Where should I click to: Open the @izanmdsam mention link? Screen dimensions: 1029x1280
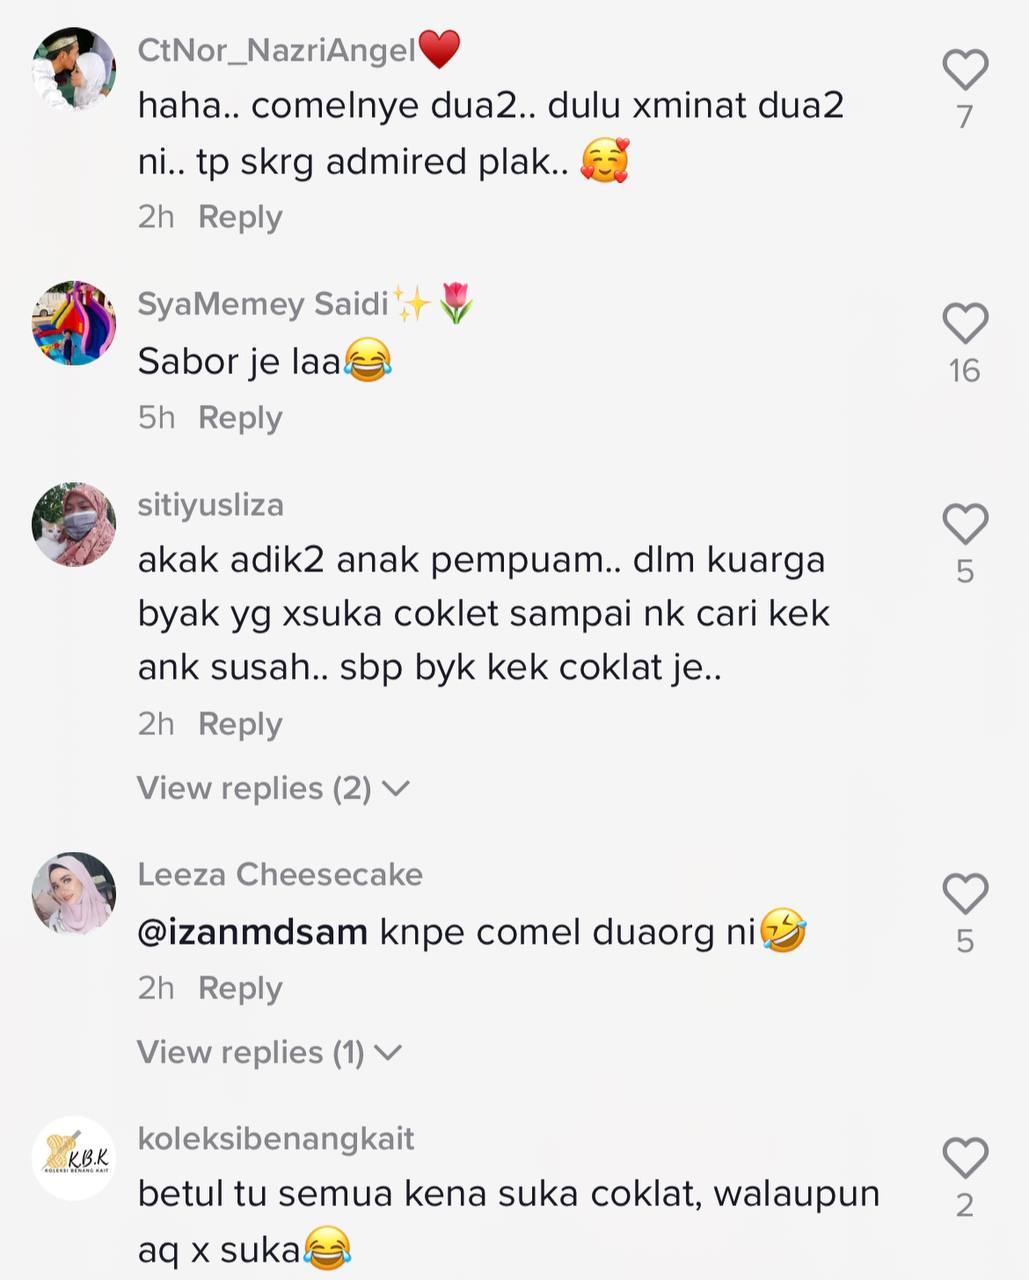coord(252,933)
